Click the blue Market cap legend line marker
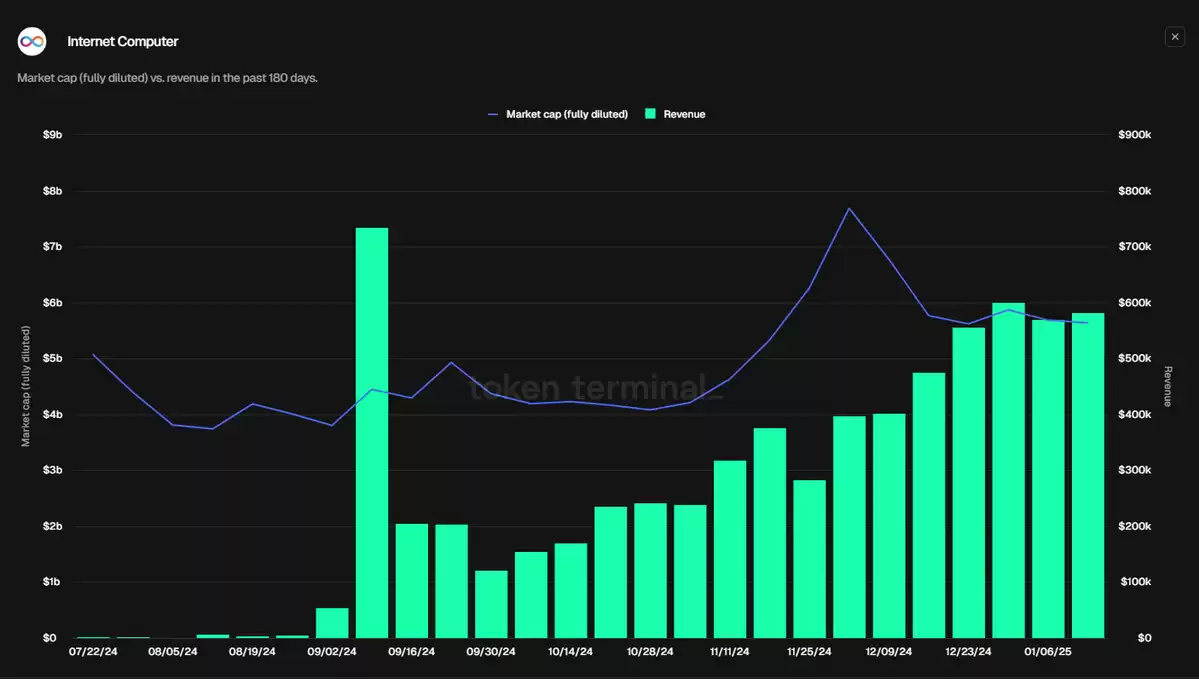Image resolution: width=1199 pixels, height=679 pixels. pyautogui.click(x=493, y=115)
